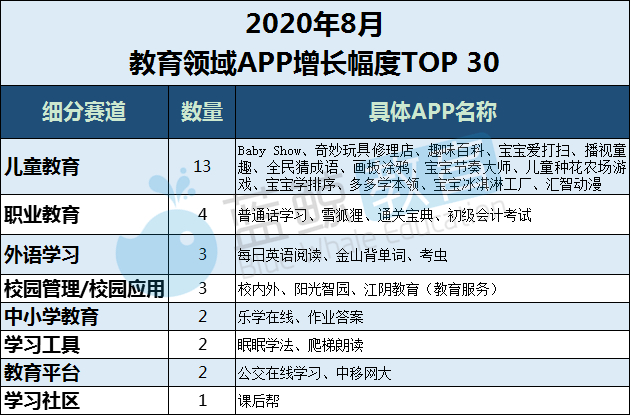Viewport: 631px width, 416px height.
Task: Click the cell listing 乐学在线、作业答案
Action: (433, 317)
